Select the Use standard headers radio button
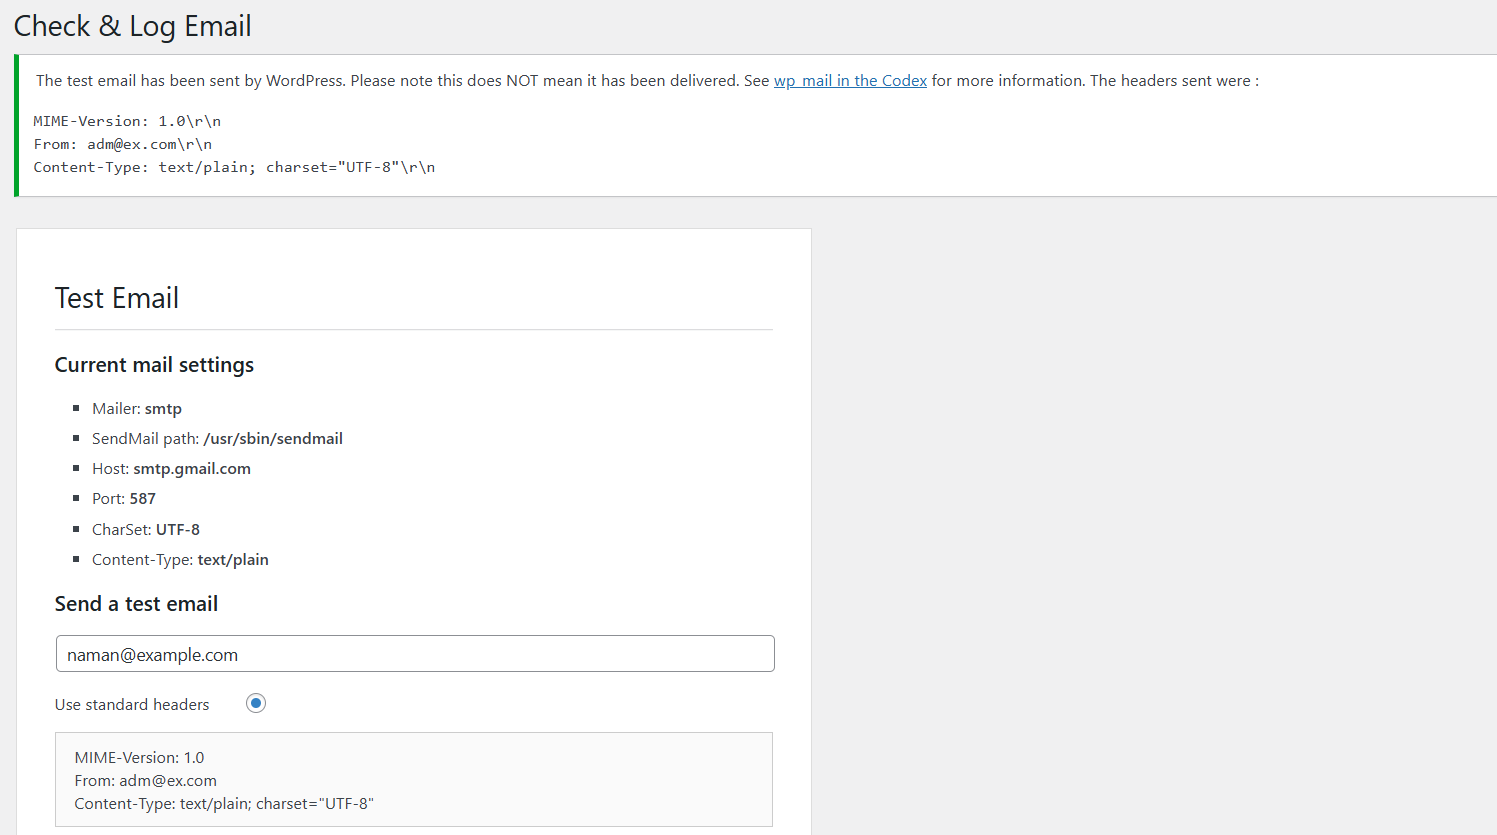Image resolution: width=1497 pixels, height=835 pixels. pos(256,703)
